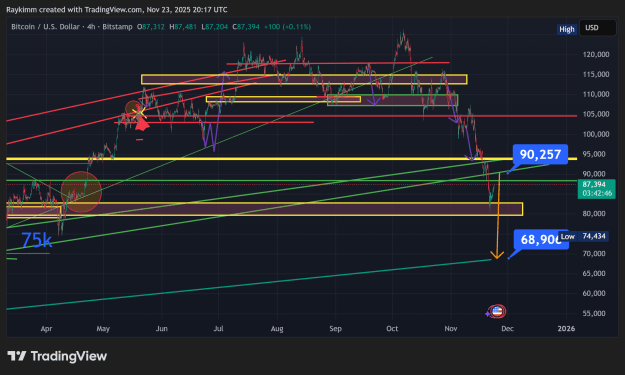
Task: Click the change value +100 (+0.11%)
Action: pos(287,27)
